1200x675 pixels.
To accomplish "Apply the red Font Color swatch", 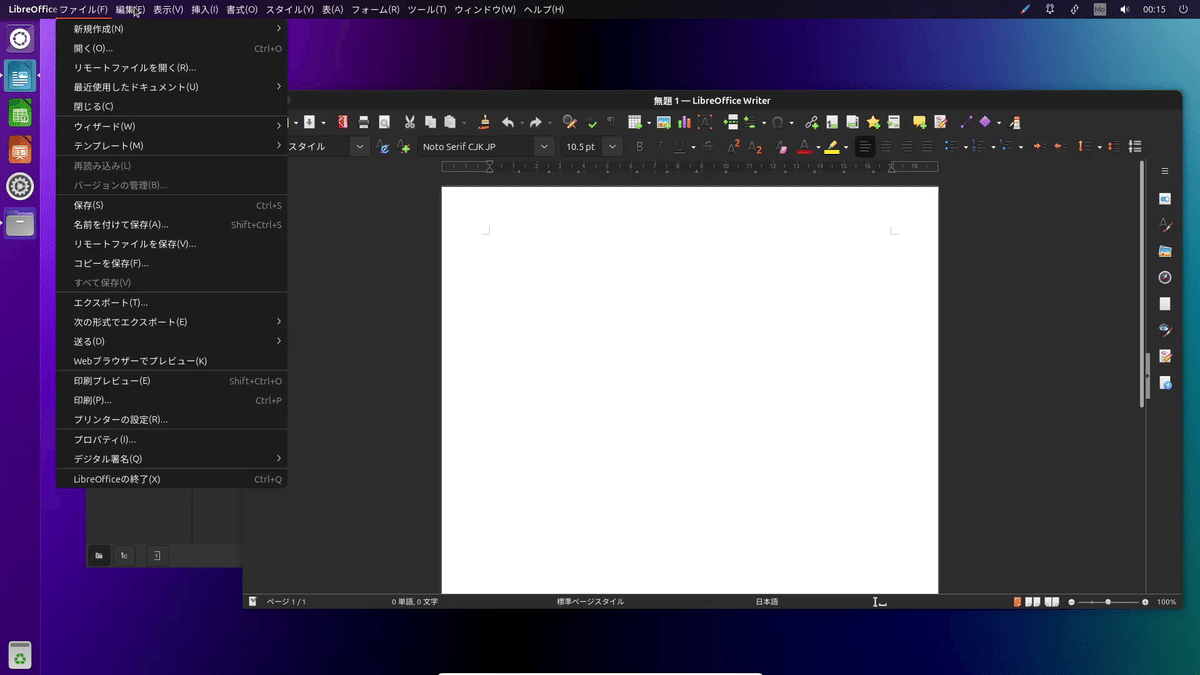I will (x=804, y=147).
